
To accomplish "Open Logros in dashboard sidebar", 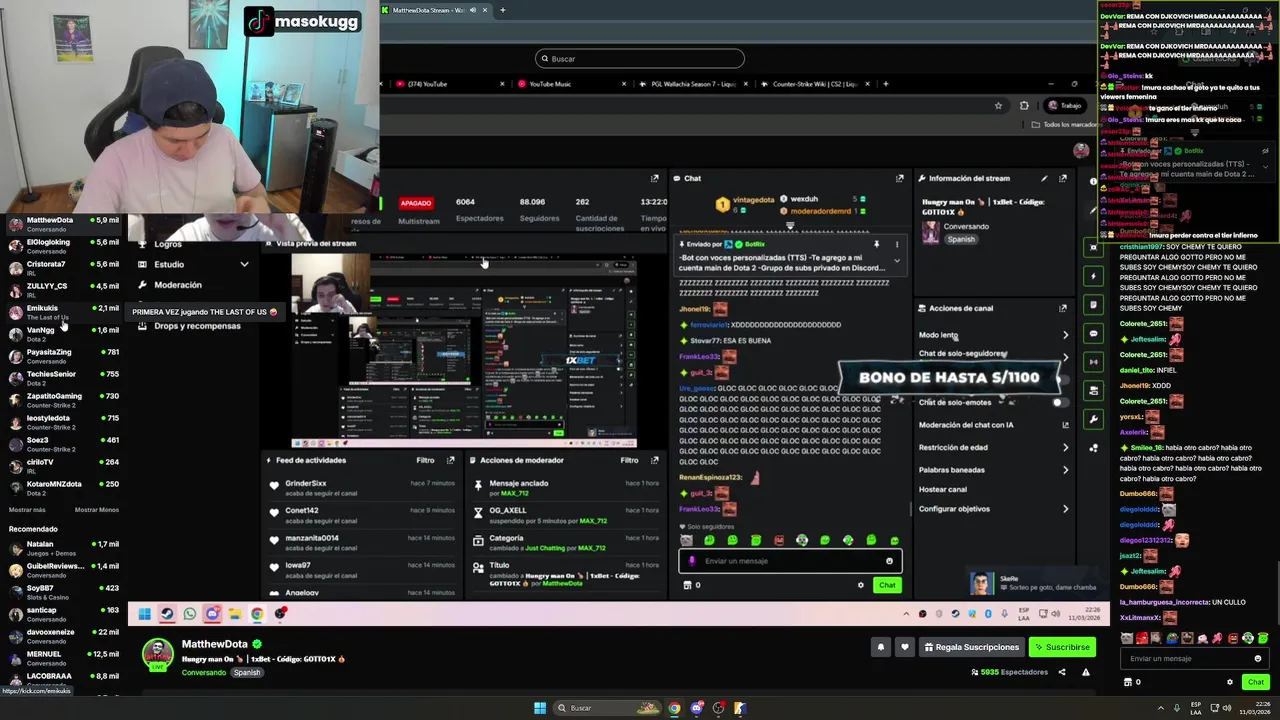I will coord(168,244).
